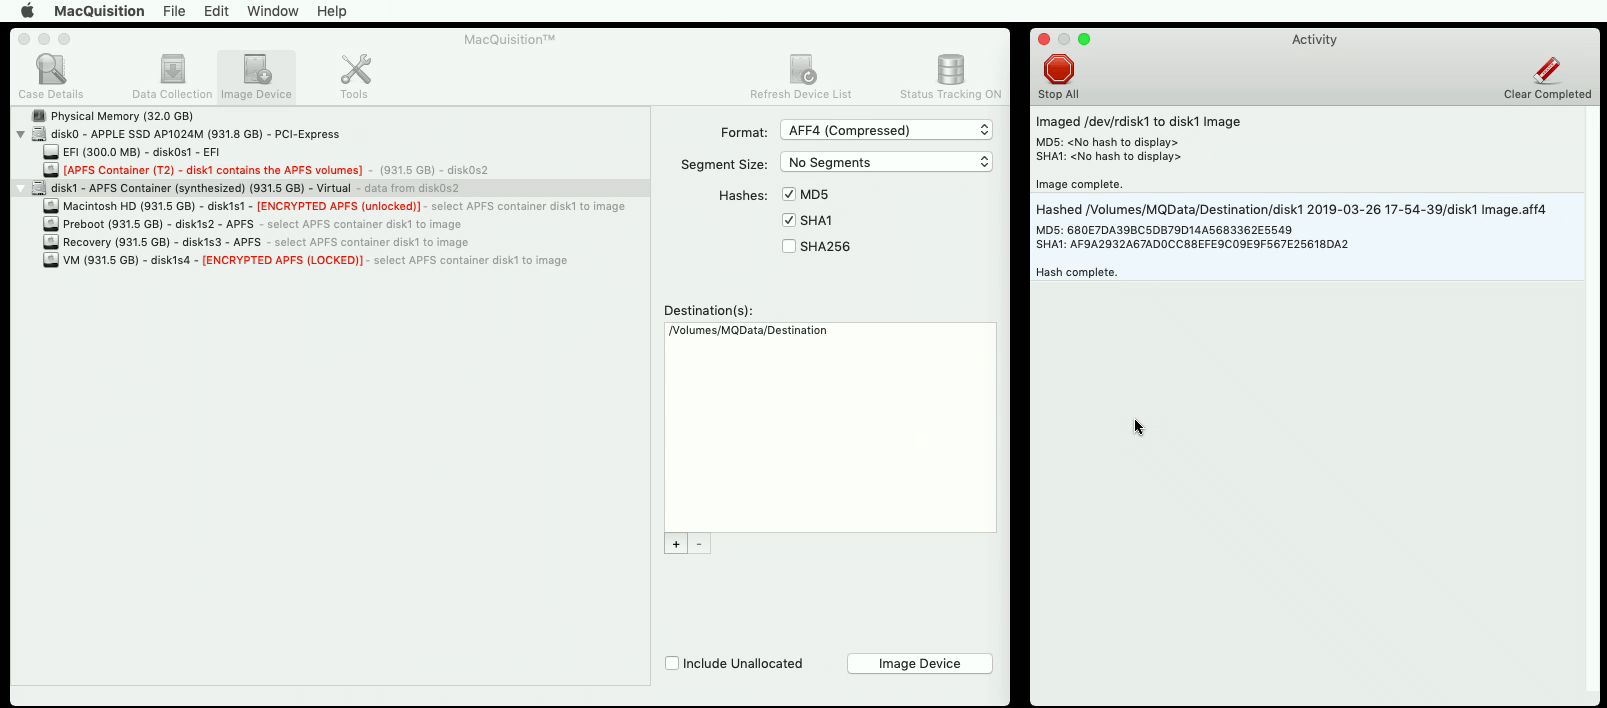Enable the Include Unallocated checkbox
The image size is (1607, 708).
point(672,663)
